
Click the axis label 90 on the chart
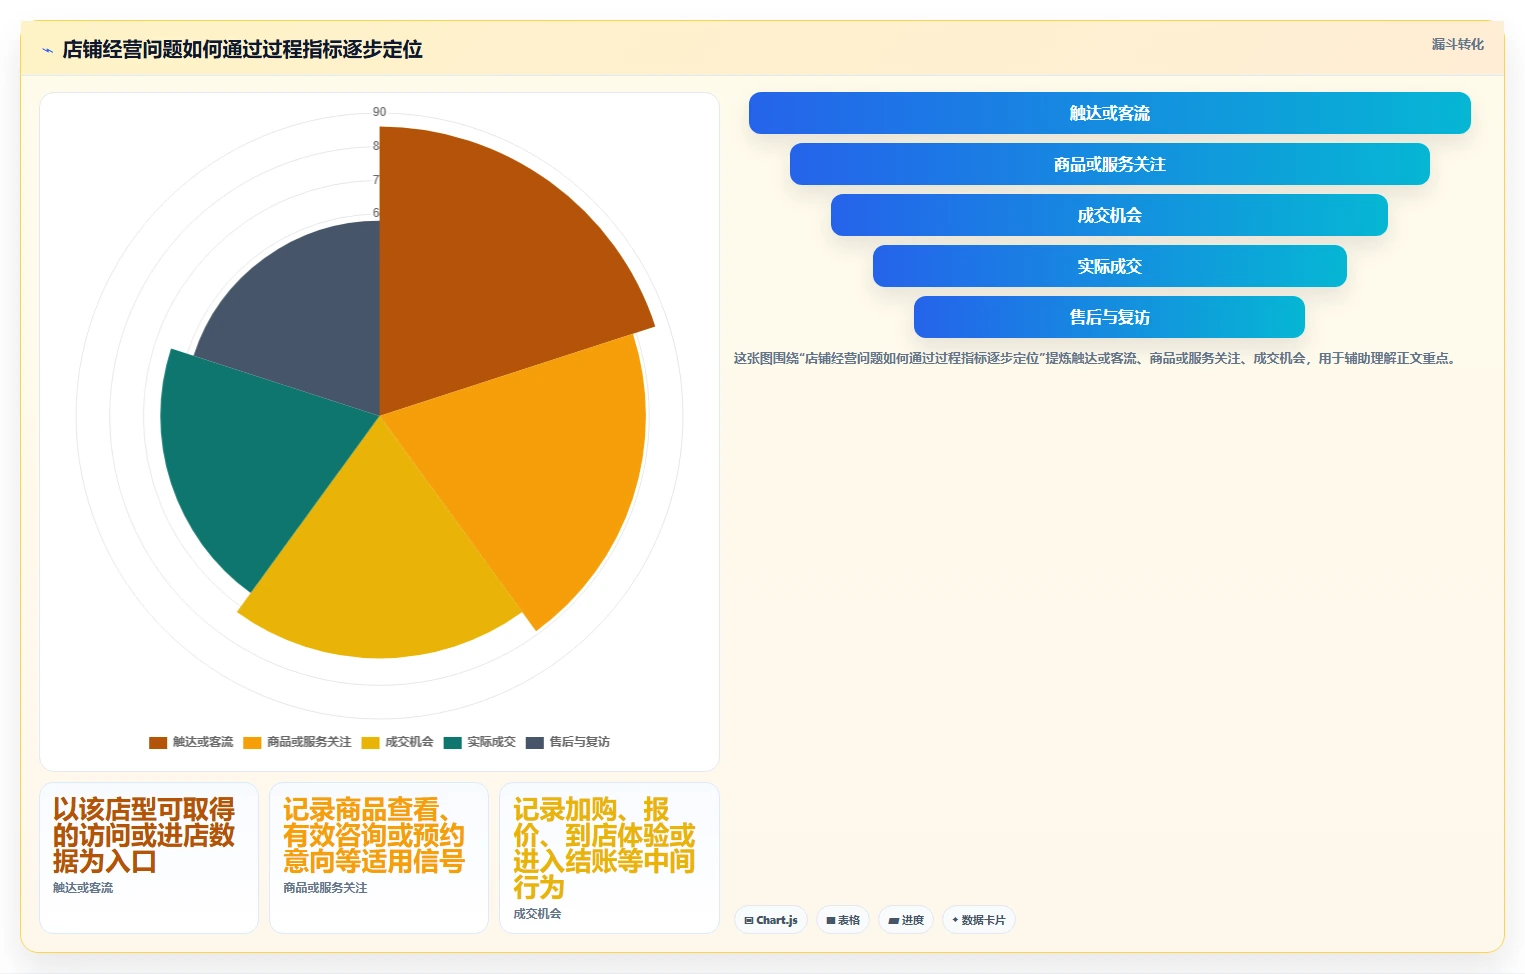point(379,112)
